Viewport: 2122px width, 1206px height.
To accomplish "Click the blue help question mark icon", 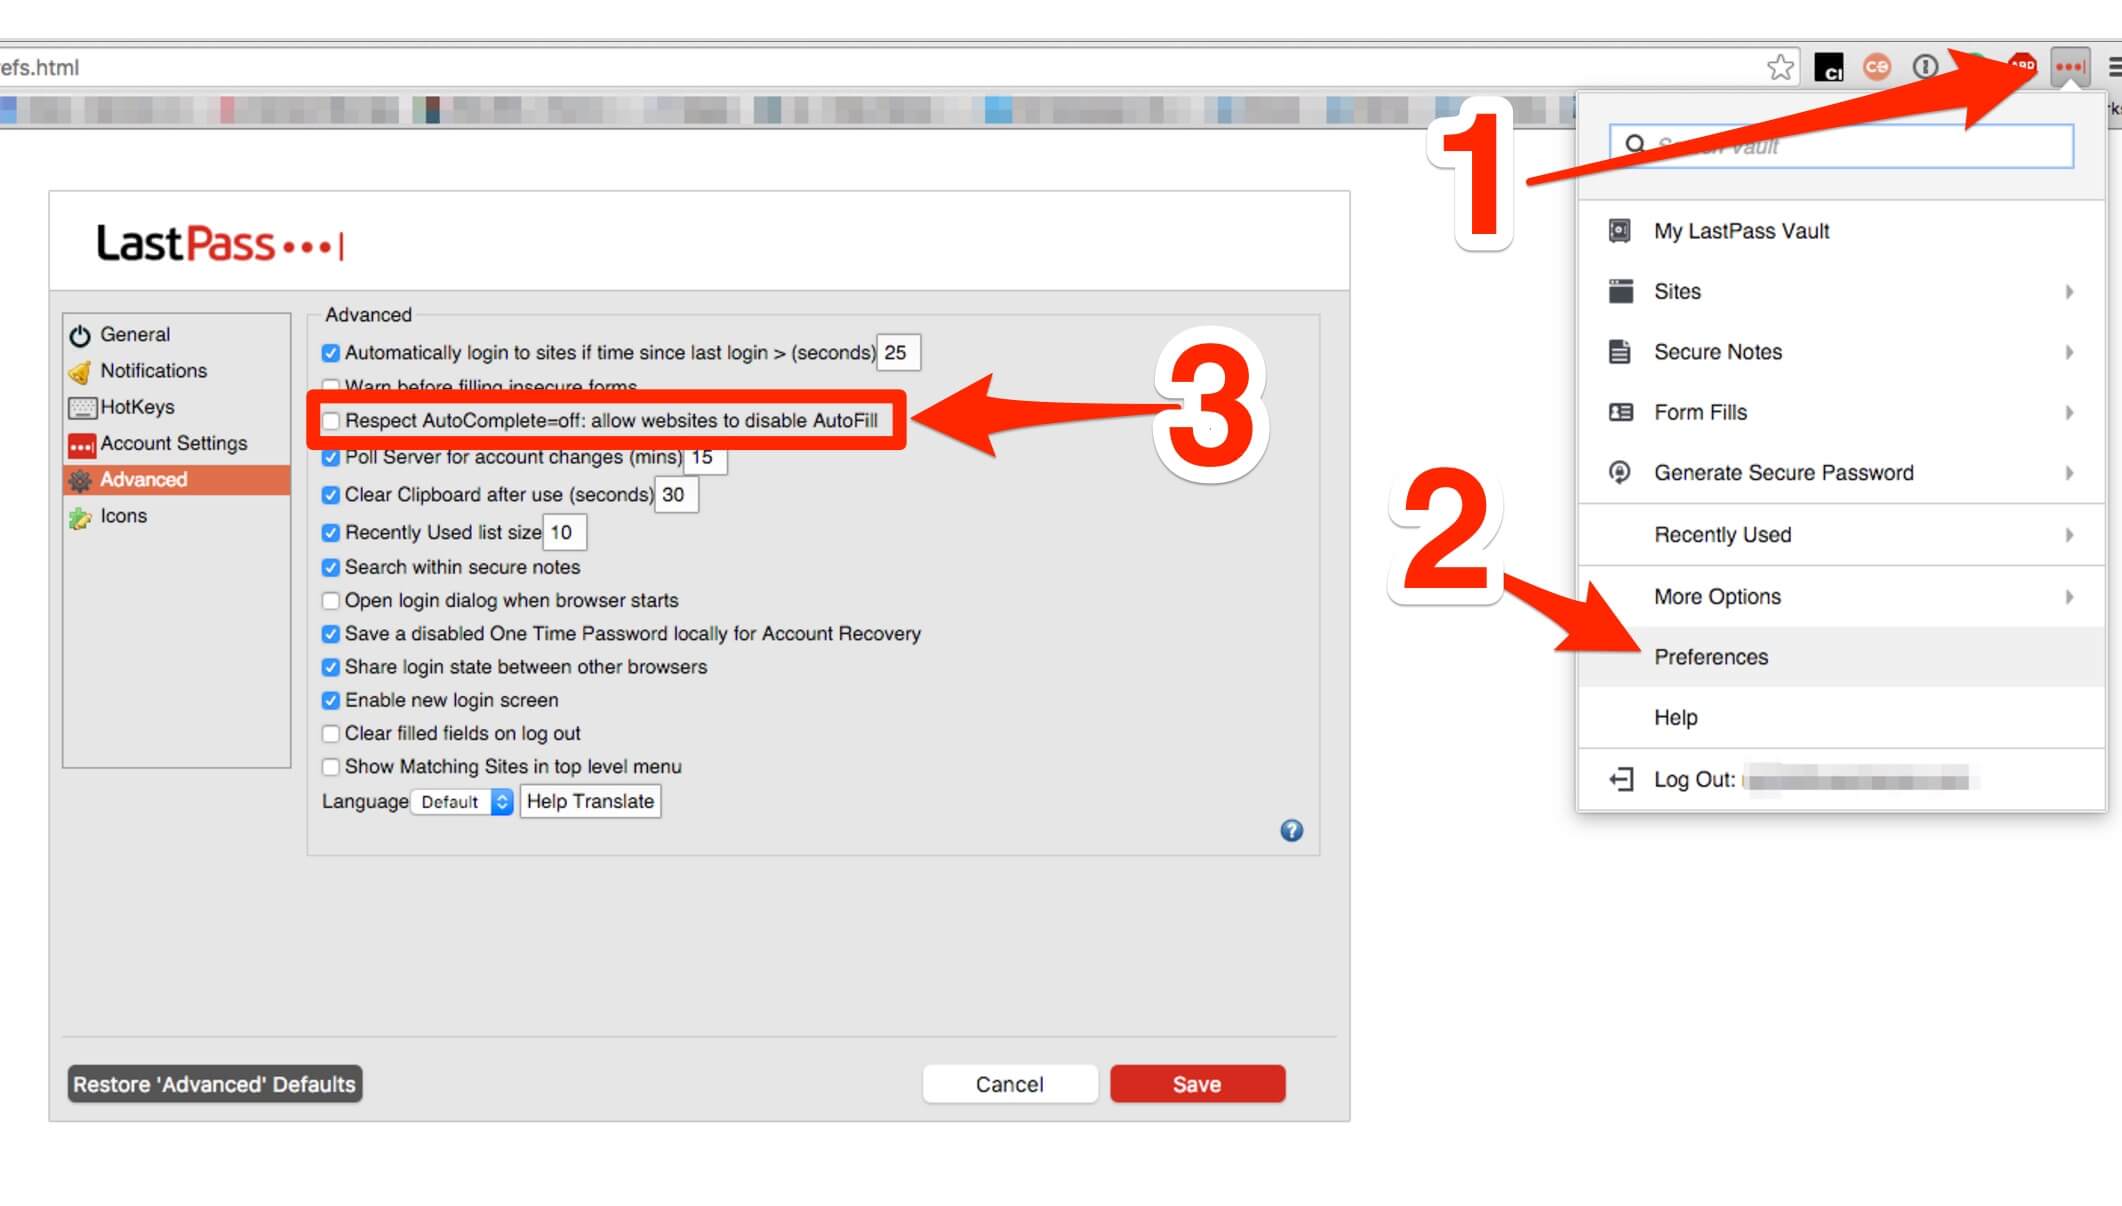I will coord(1291,830).
